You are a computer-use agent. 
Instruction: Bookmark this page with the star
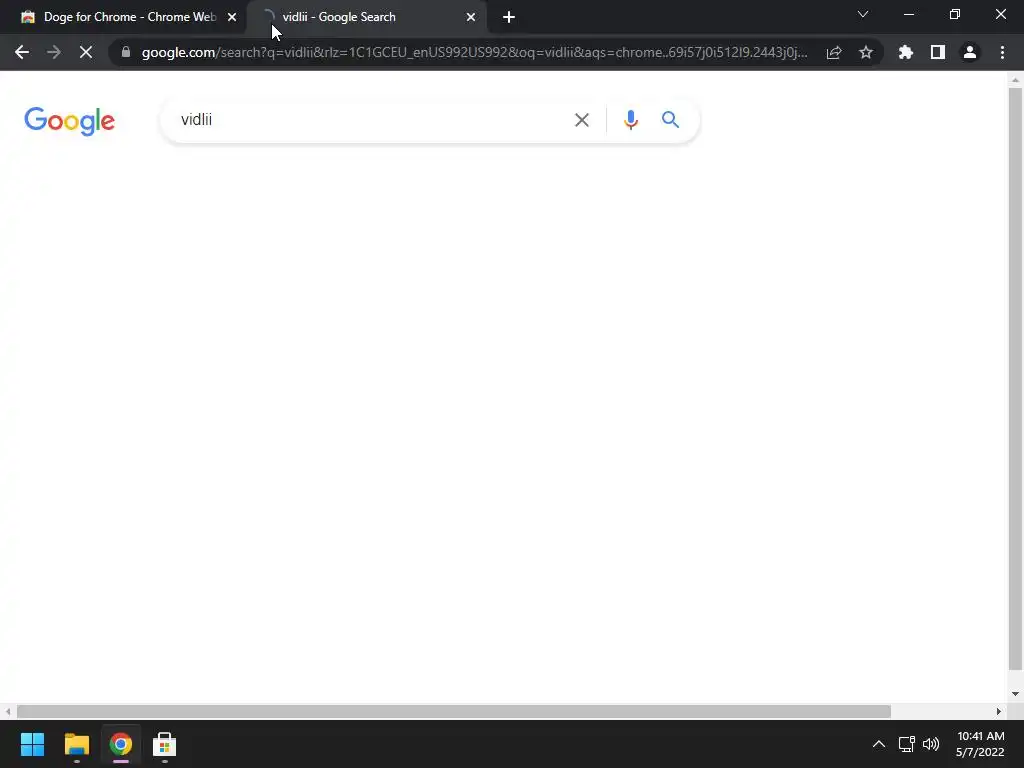click(x=865, y=52)
